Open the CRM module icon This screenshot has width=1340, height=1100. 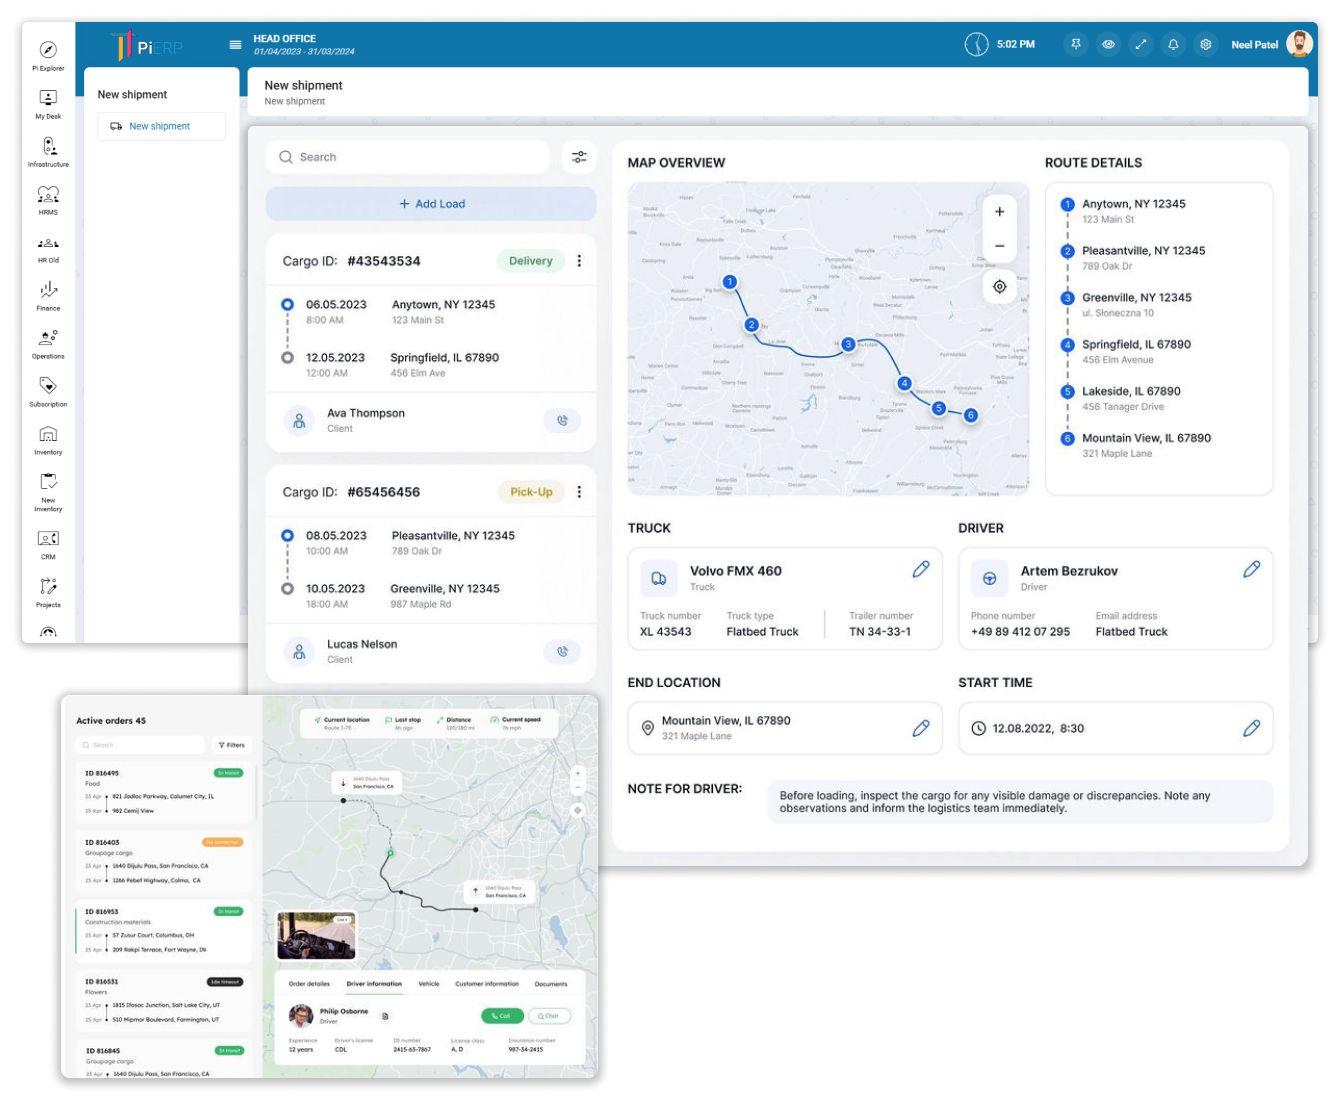(48, 539)
